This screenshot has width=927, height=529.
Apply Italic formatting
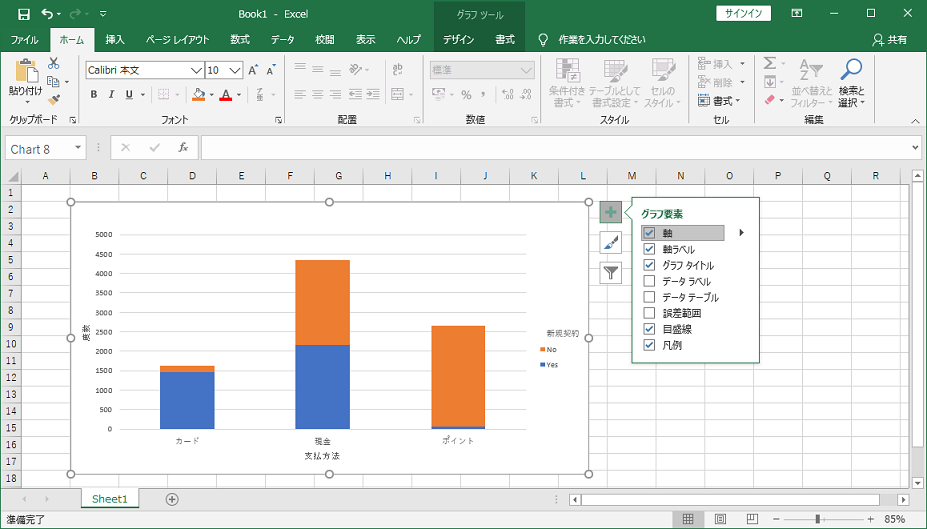click(112, 95)
